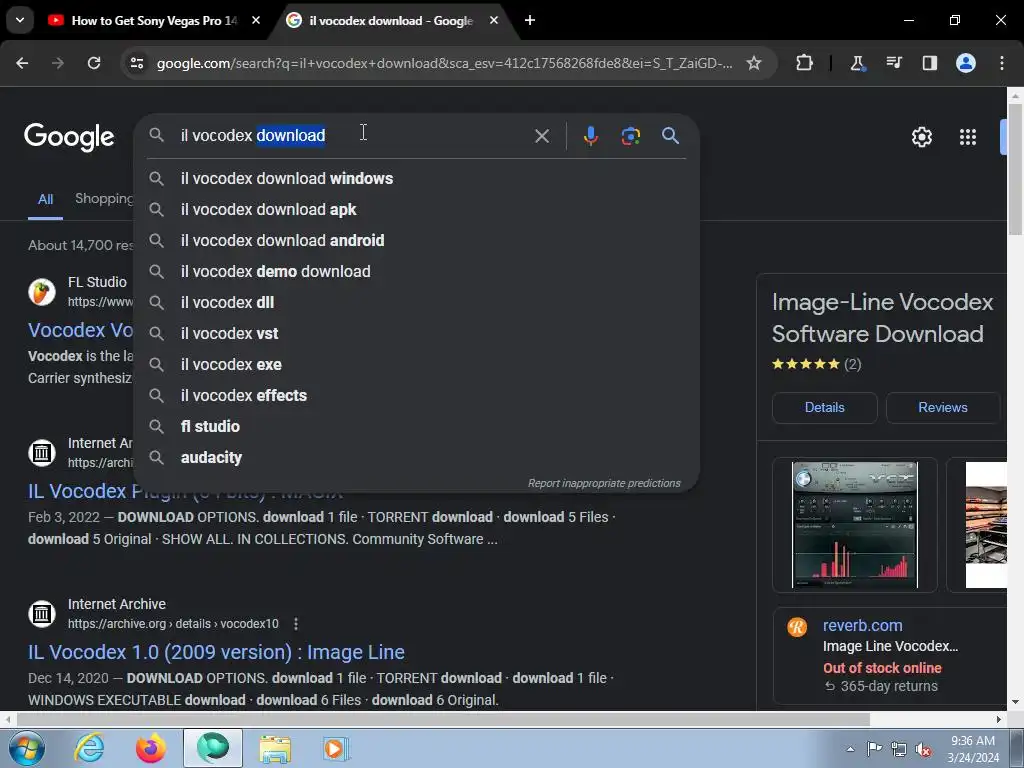Reload the current page

point(94,63)
